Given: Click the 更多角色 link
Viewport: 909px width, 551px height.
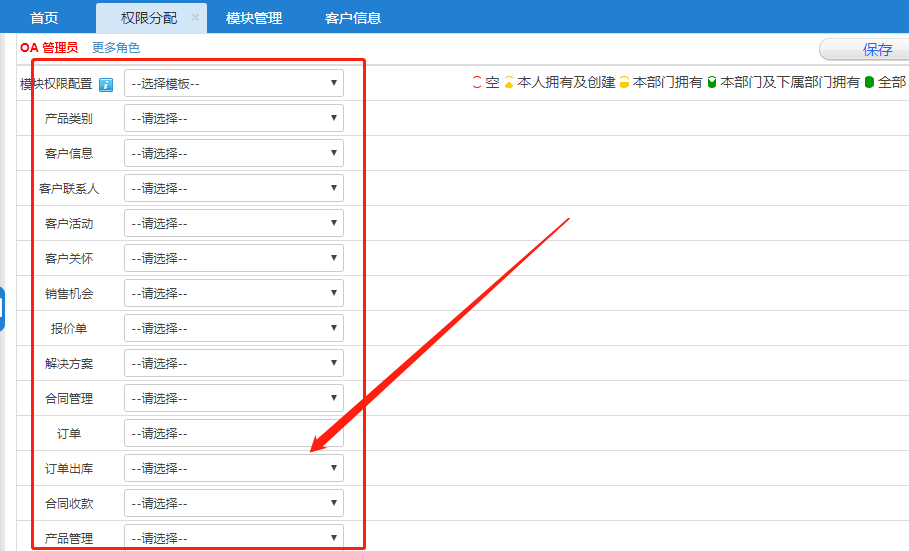Looking at the screenshot, I should coord(116,48).
